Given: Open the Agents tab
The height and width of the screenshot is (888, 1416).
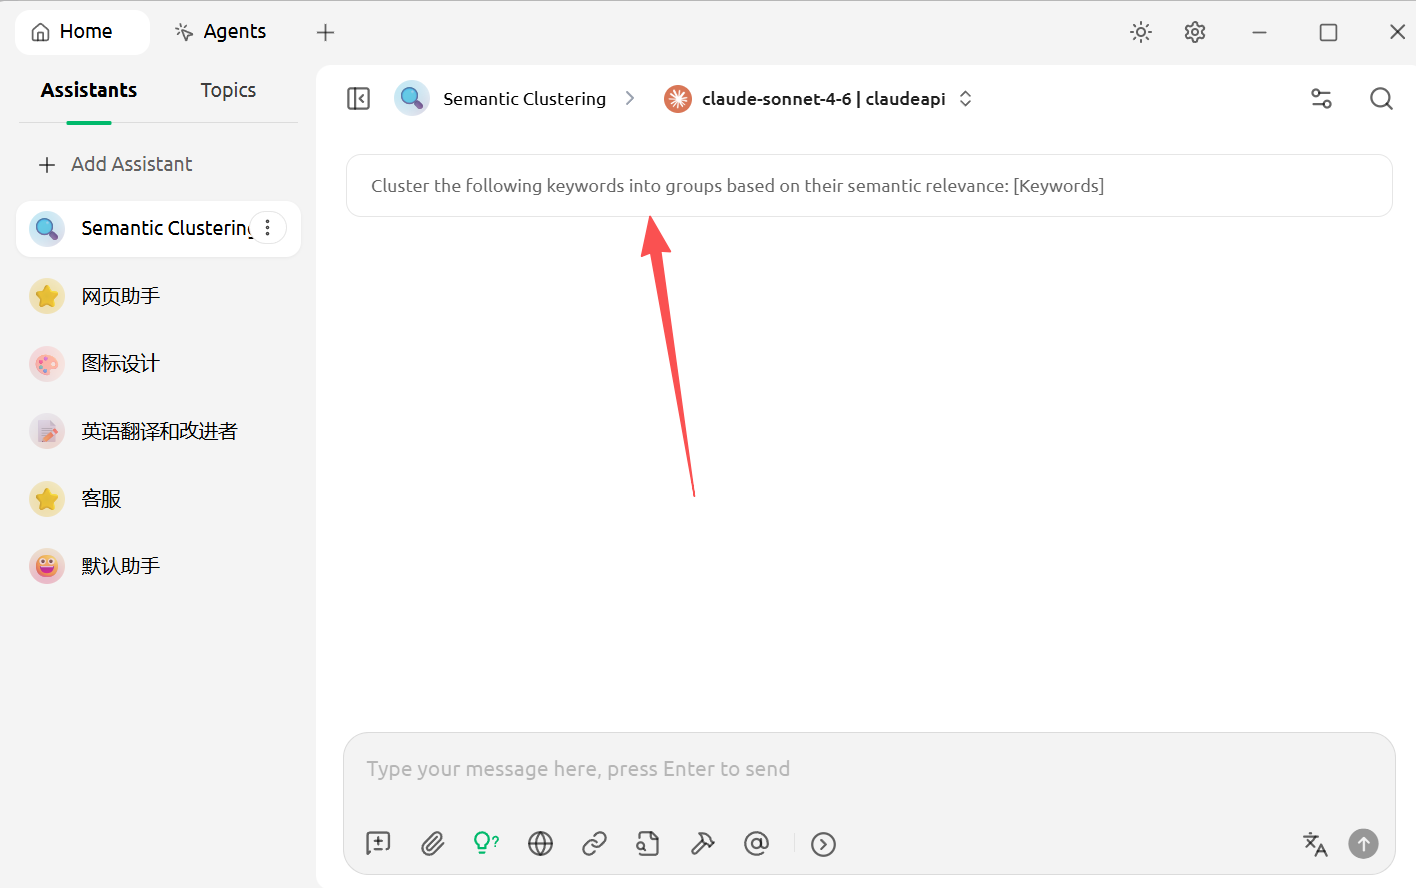Looking at the screenshot, I should tap(221, 32).
